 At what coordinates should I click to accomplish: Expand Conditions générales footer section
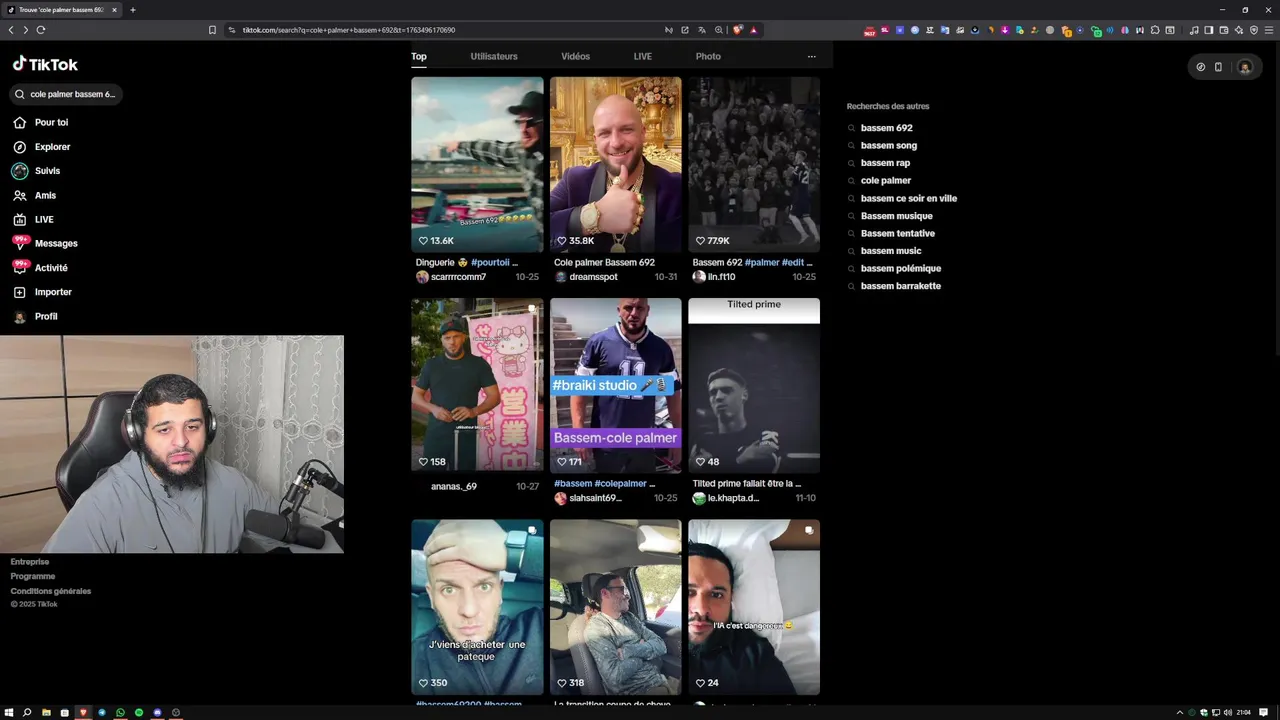pos(51,591)
